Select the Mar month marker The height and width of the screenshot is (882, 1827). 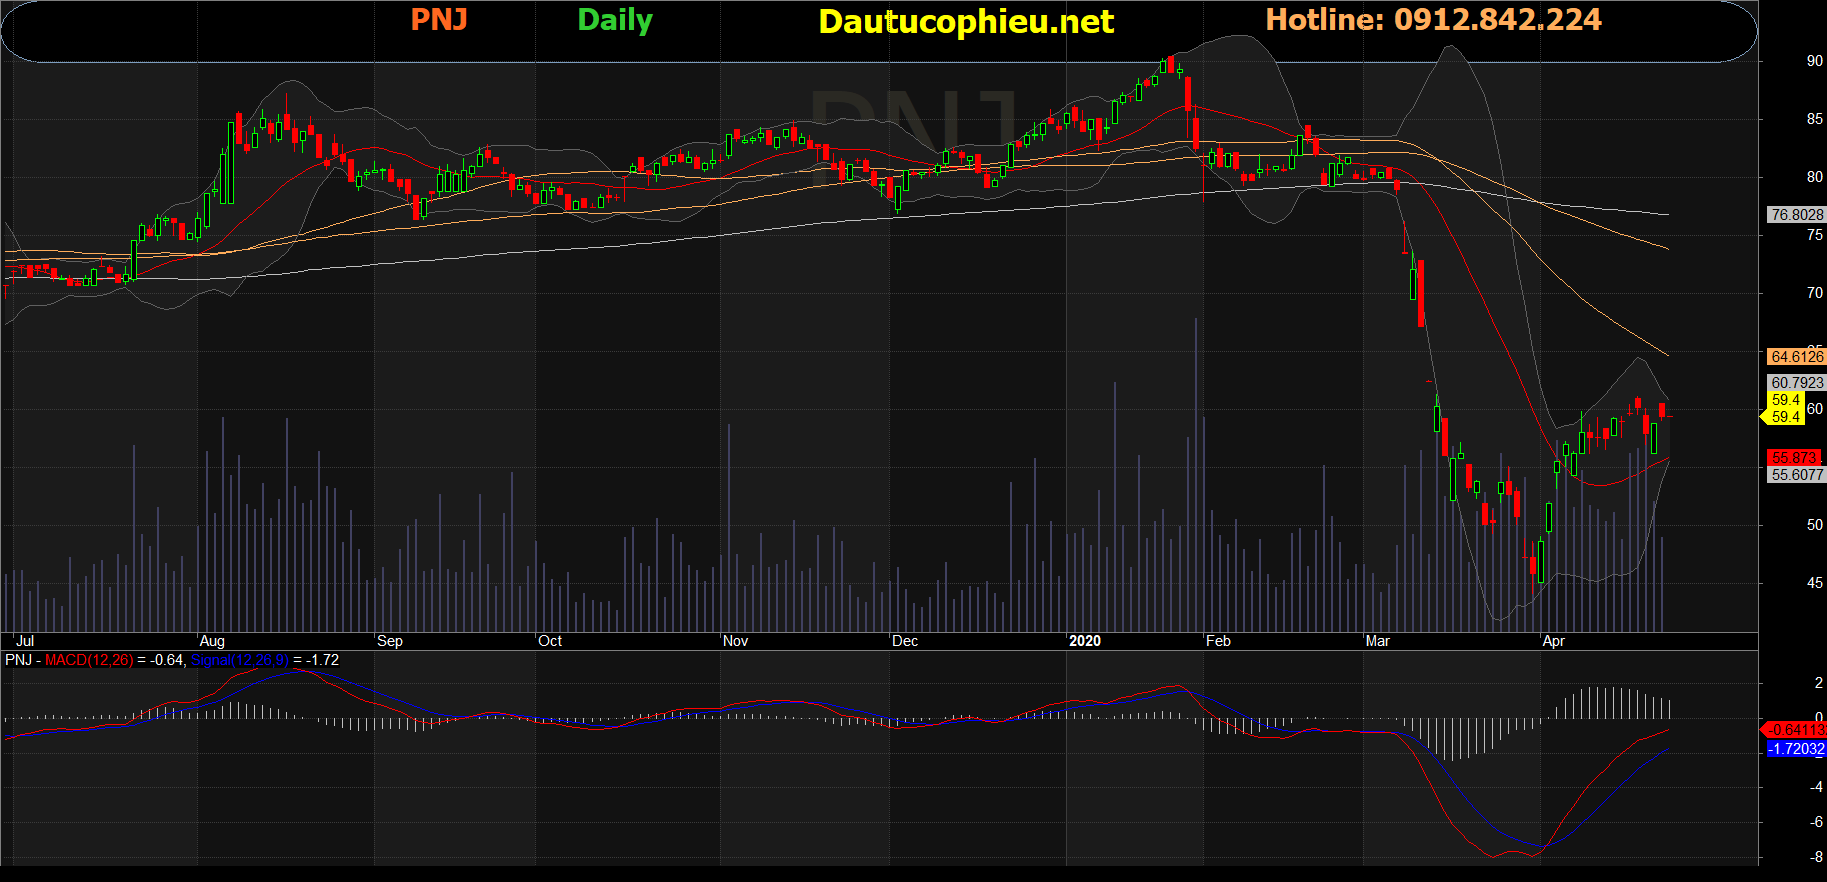(x=1378, y=641)
